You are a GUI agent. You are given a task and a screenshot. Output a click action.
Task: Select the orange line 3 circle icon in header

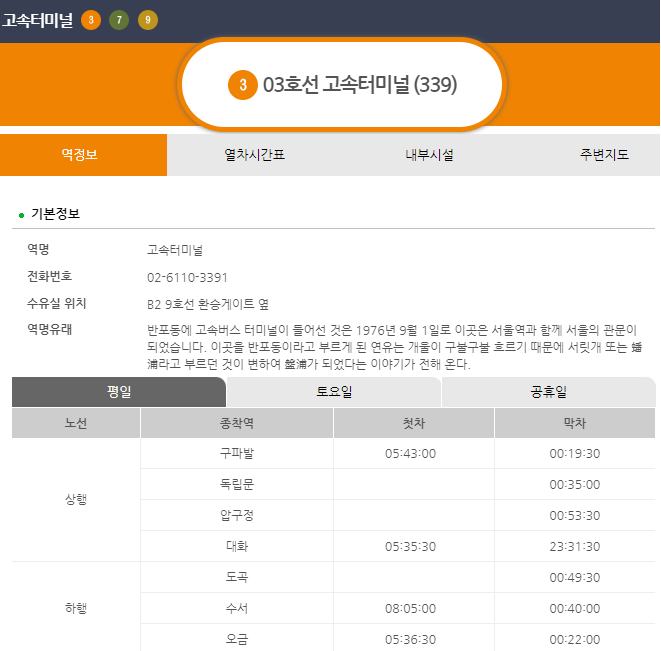pos(91,20)
